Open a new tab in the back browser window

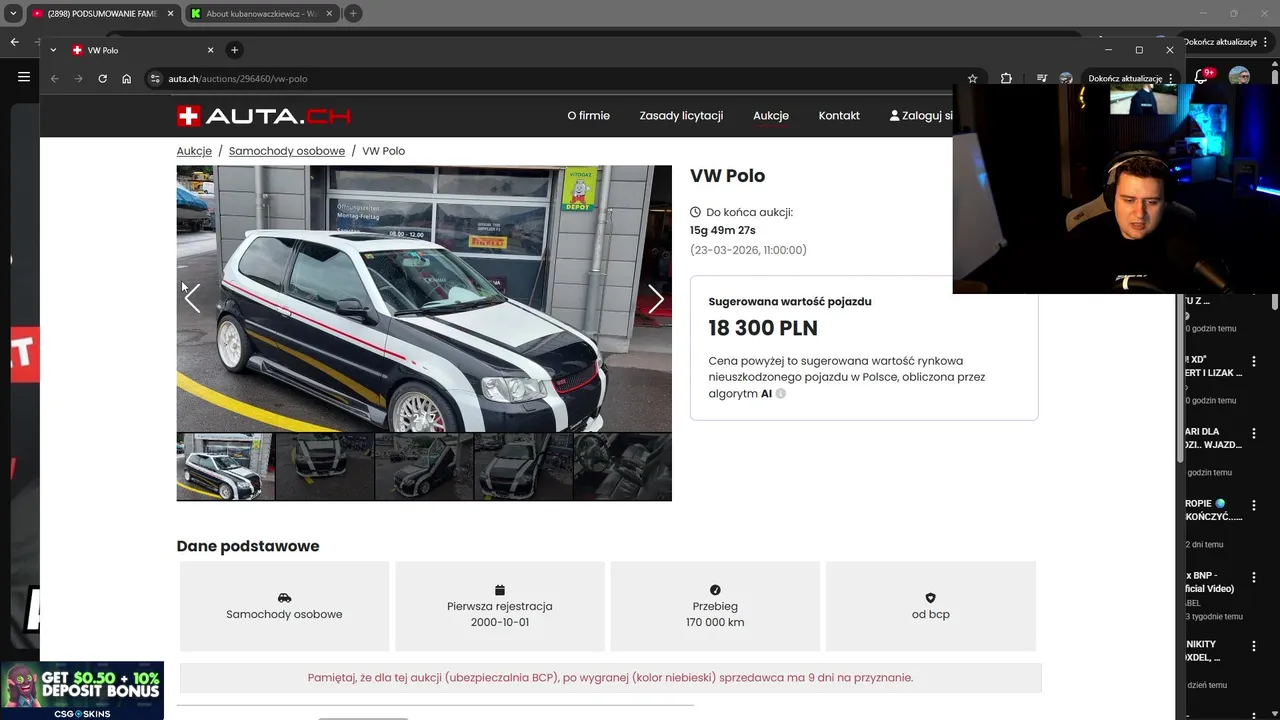pos(353,14)
